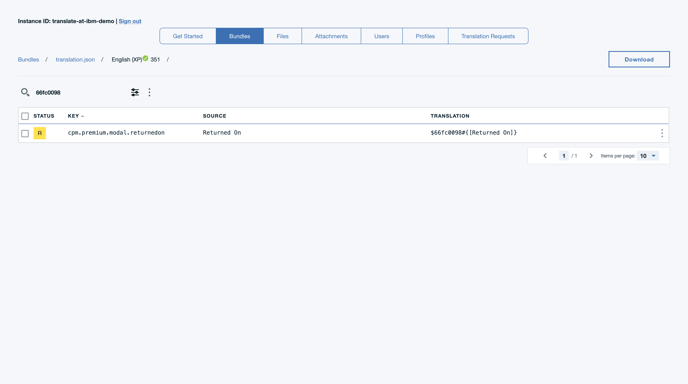Go to the next page arrow
The height and width of the screenshot is (384, 688).
click(x=591, y=156)
